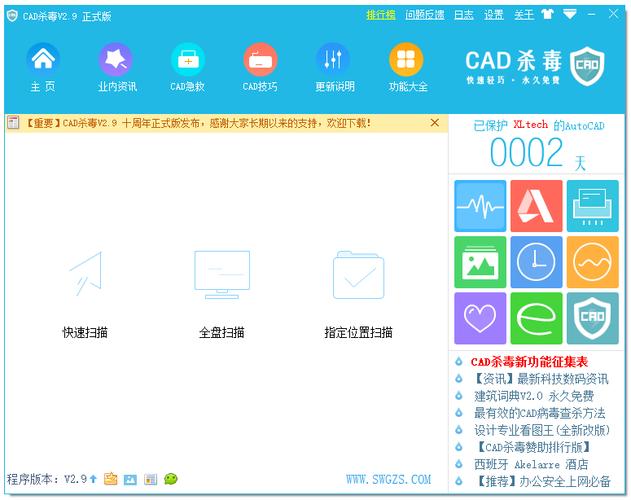Viewport: 631px width, 500px height.
Task: Open 设计专业看图王(全新改版) link
Action: click(542, 430)
